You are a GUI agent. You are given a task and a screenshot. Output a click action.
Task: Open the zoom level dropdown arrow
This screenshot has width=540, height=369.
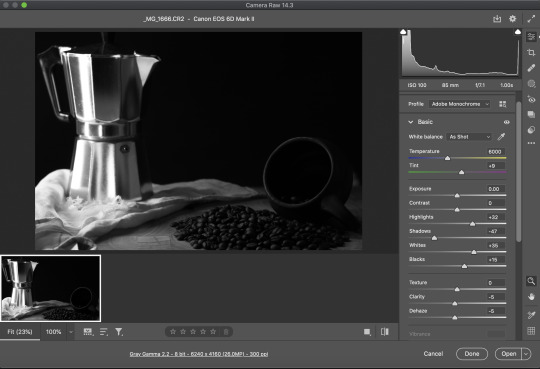tap(71, 332)
